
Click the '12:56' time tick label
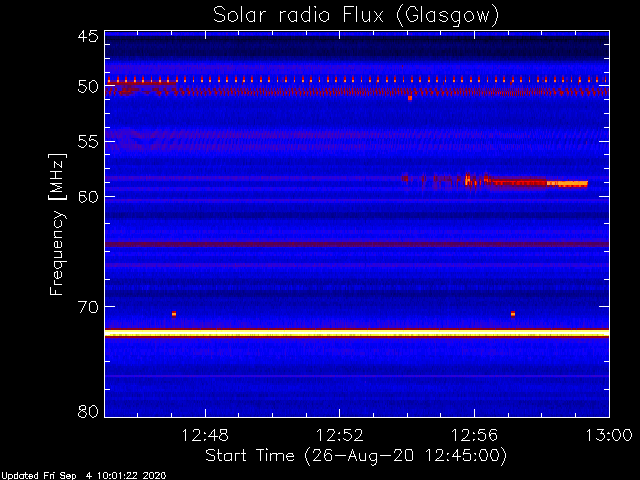coord(474,436)
